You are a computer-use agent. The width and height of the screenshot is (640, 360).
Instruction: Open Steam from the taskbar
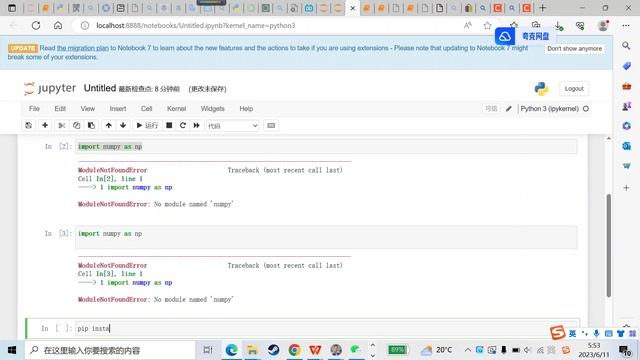point(273,350)
